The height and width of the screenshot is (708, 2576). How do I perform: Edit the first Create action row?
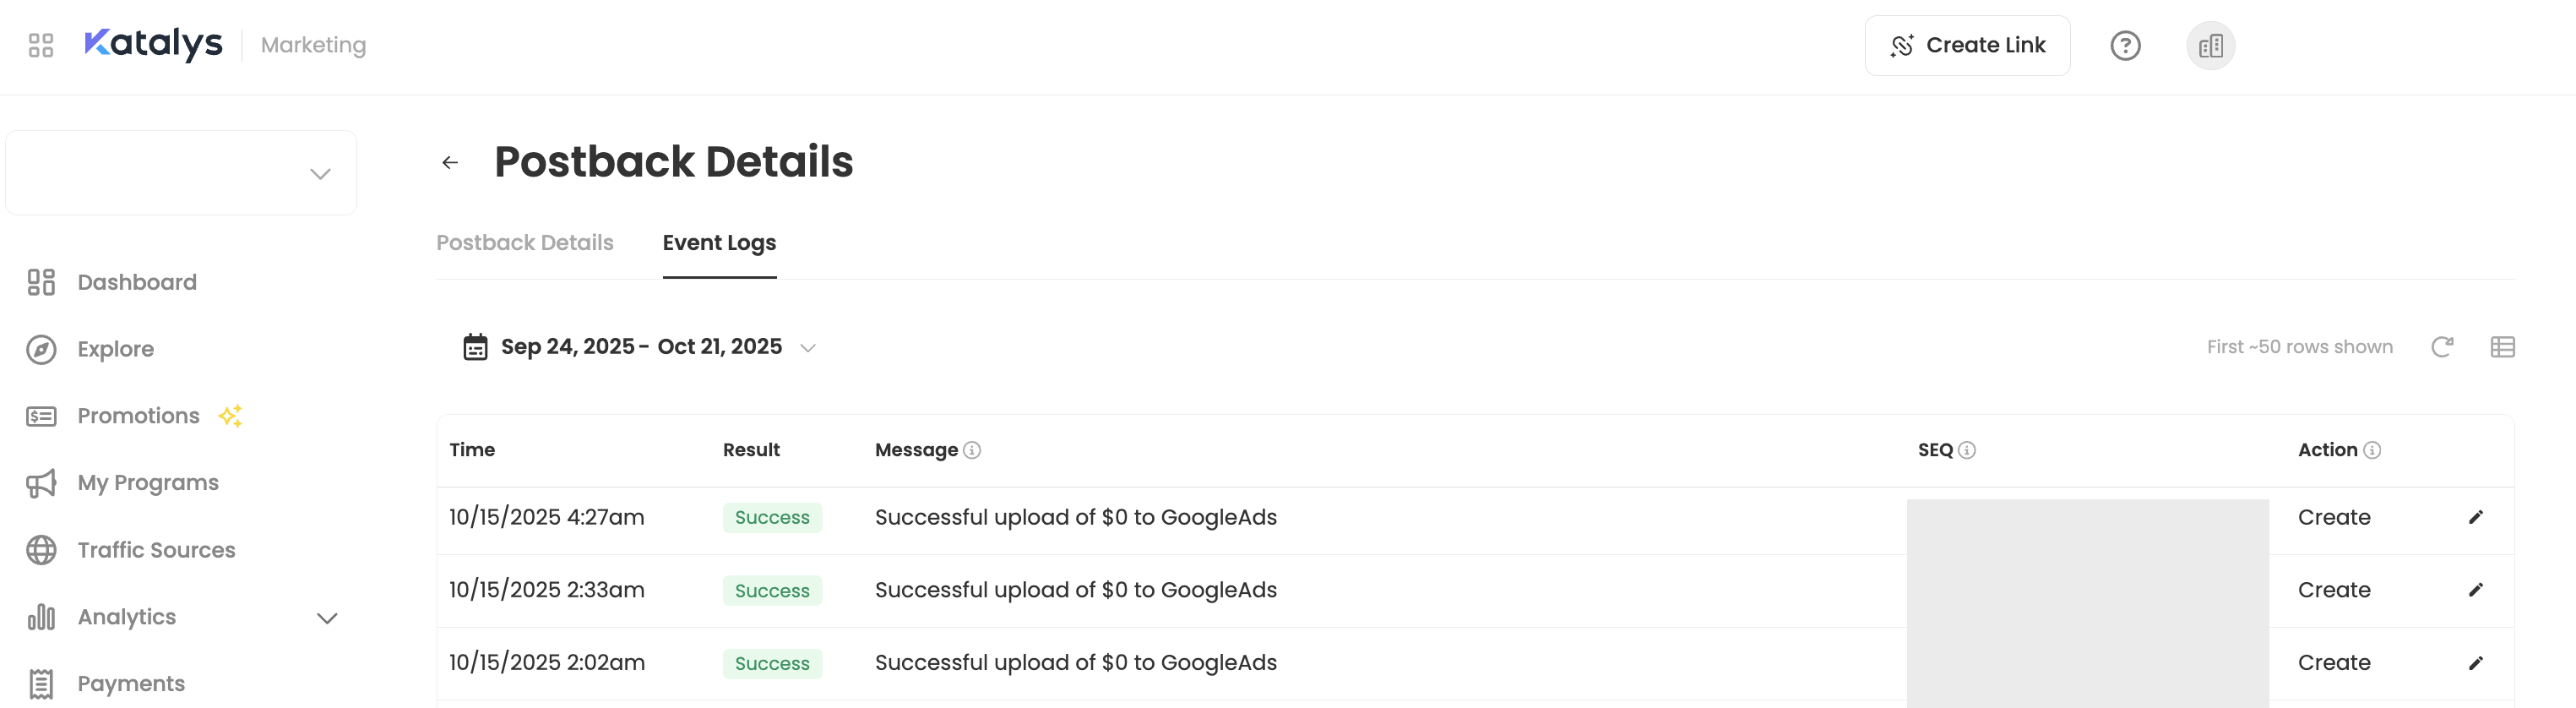coord(2476,517)
